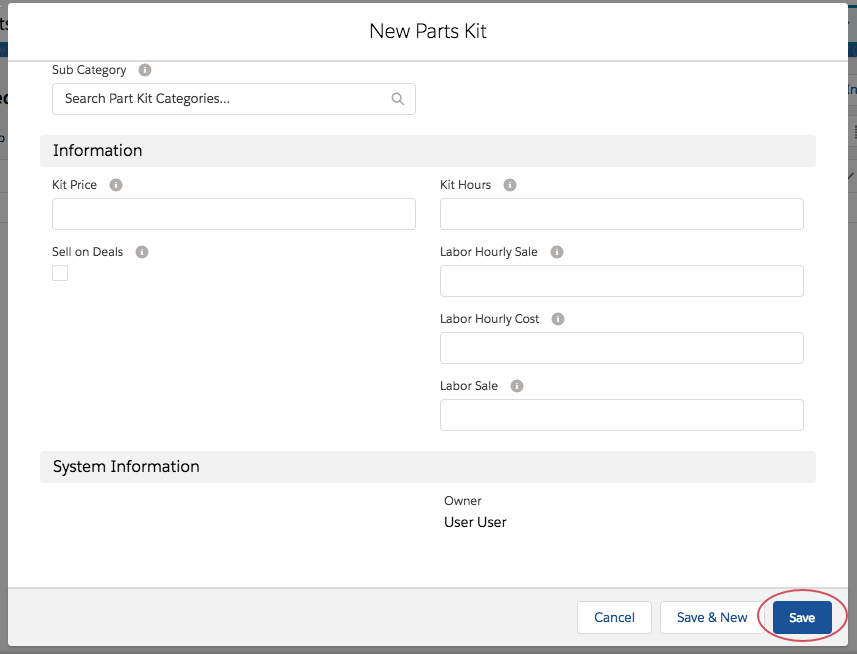
Task: Show help for Kit Hours
Action: click(510, 185)
